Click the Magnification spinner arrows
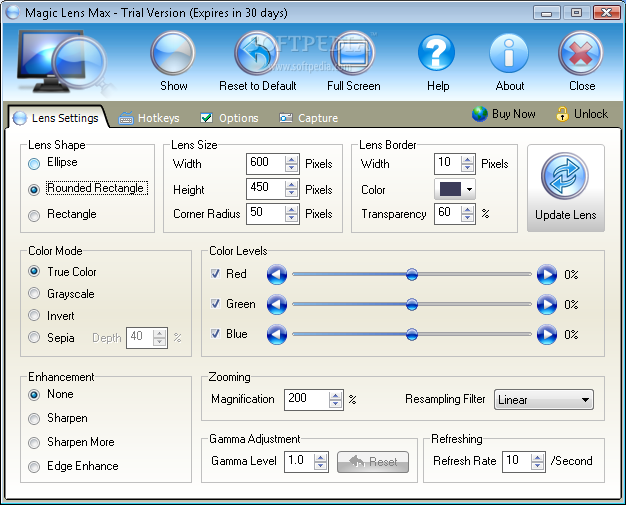The image size is (626, 505). [x=335, y=400]
